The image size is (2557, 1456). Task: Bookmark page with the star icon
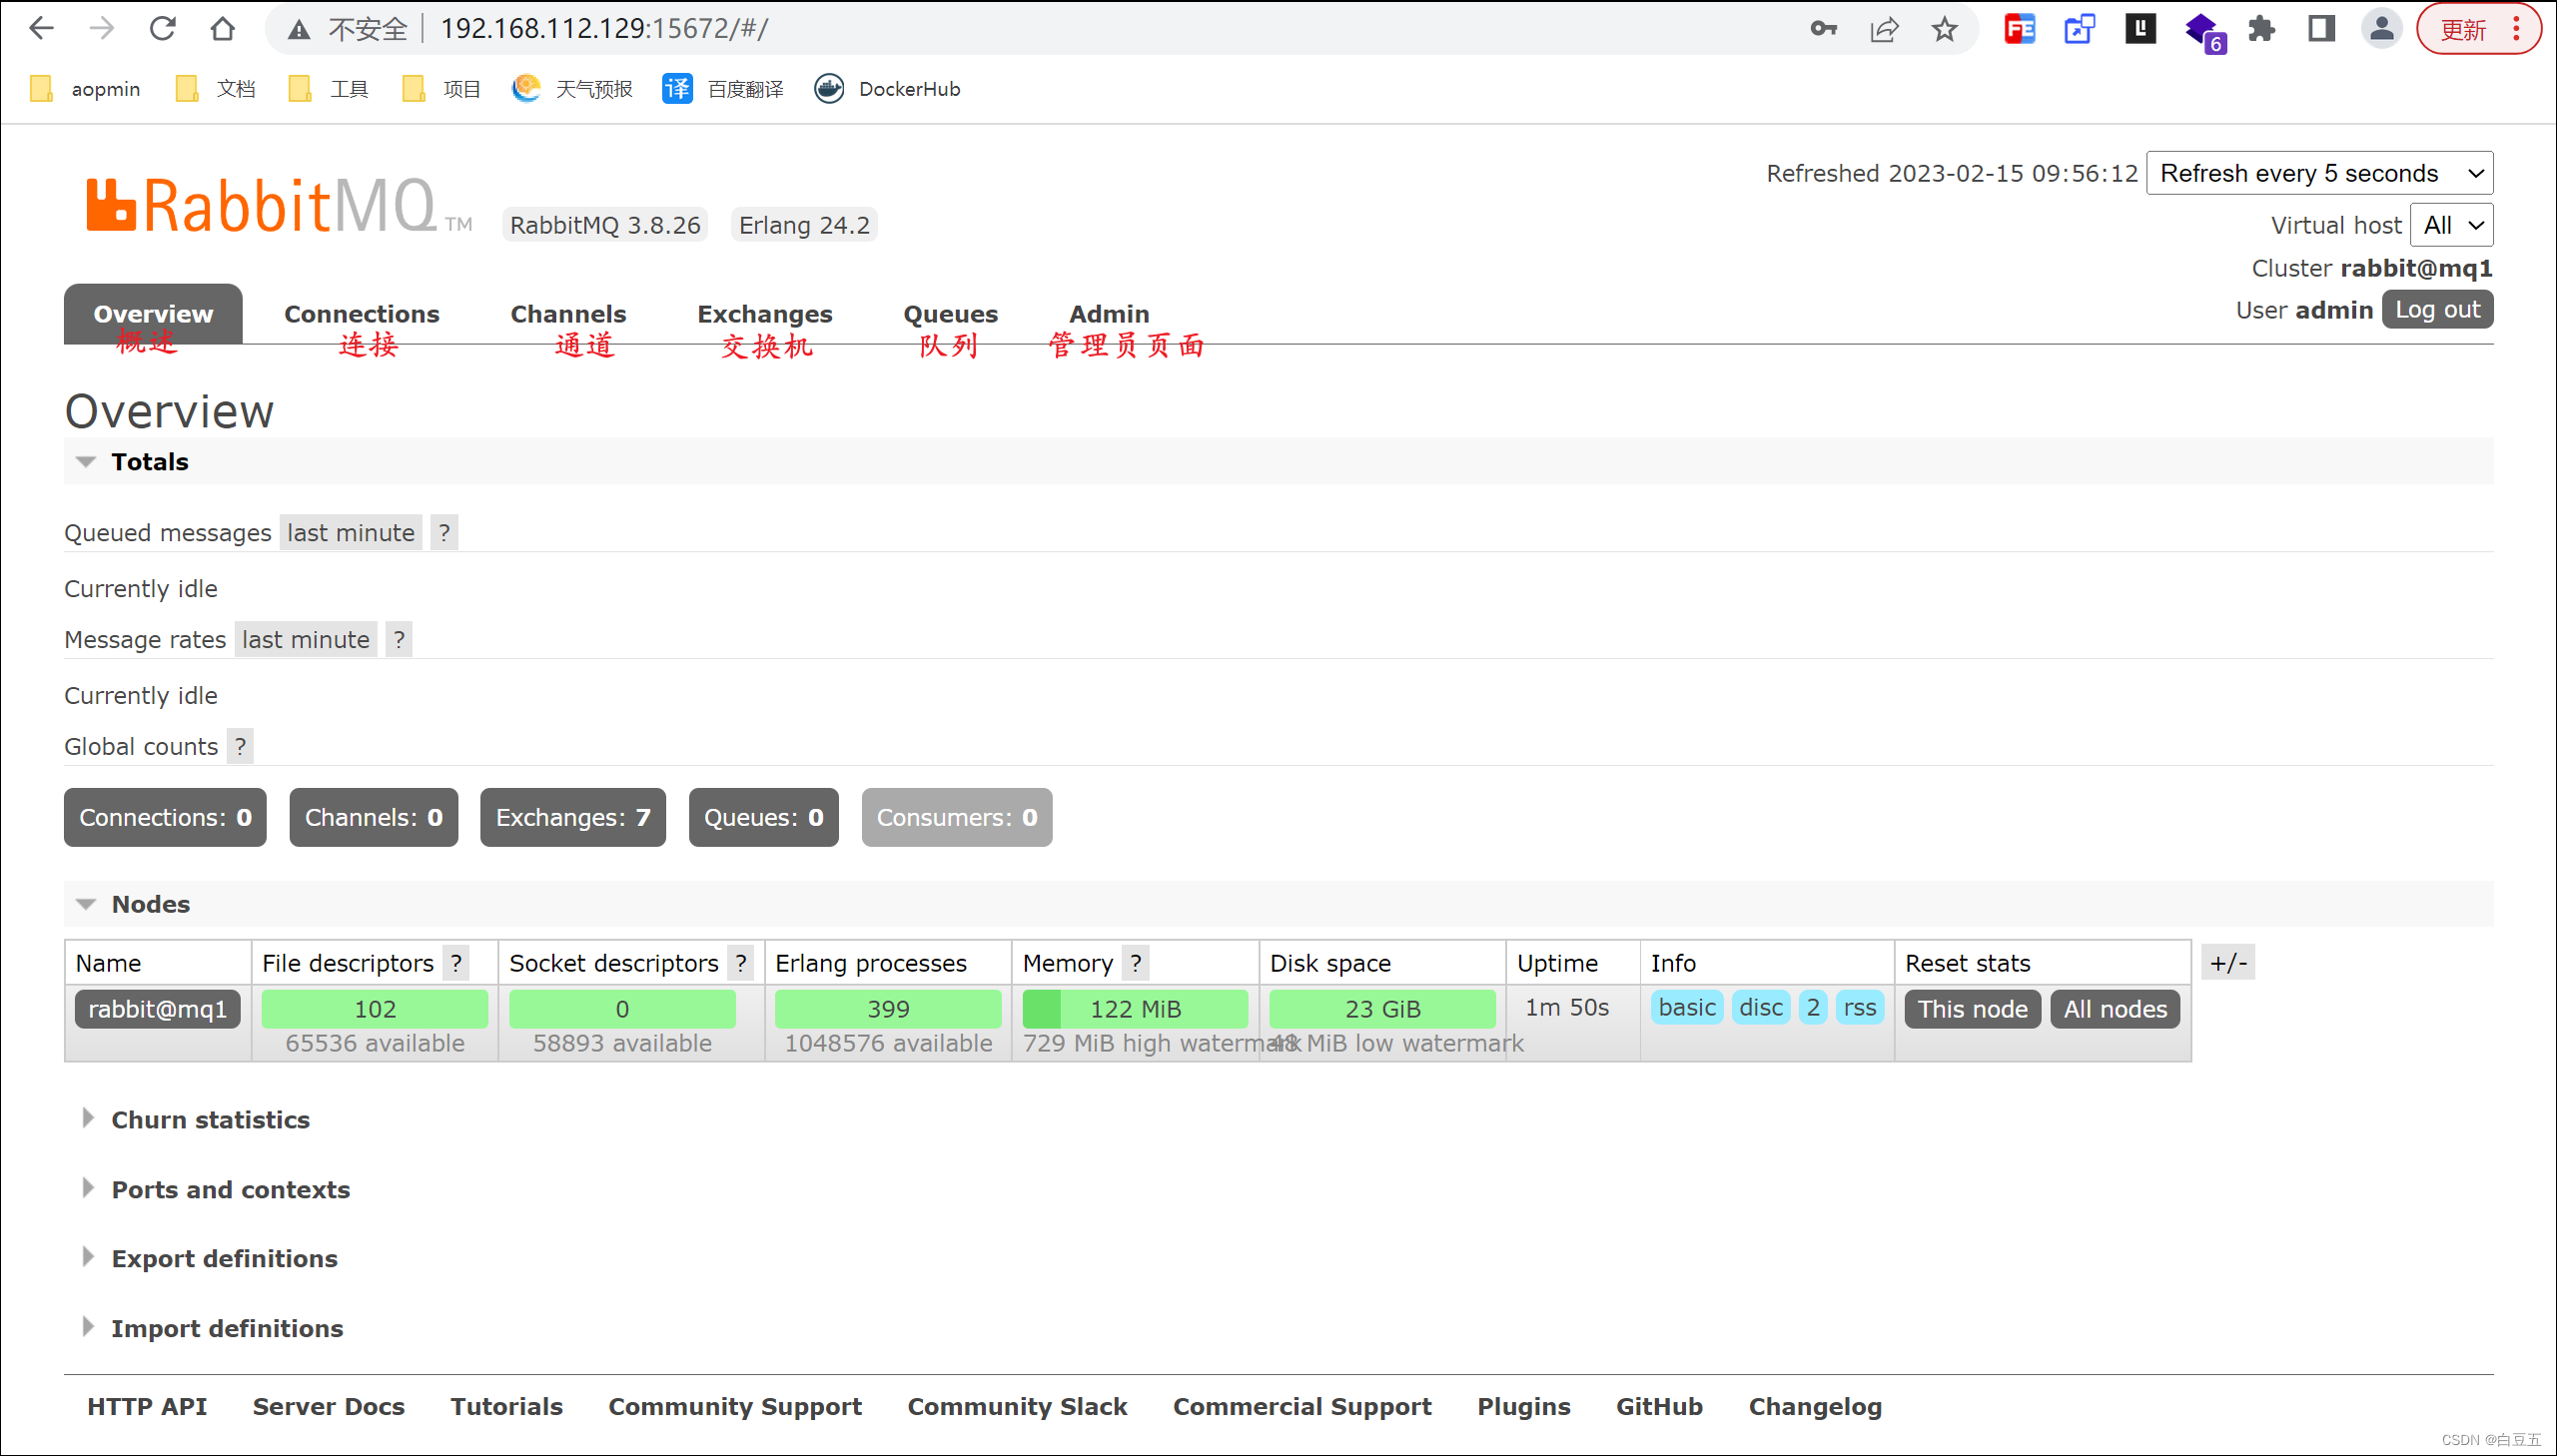[x=1944, y=29]
